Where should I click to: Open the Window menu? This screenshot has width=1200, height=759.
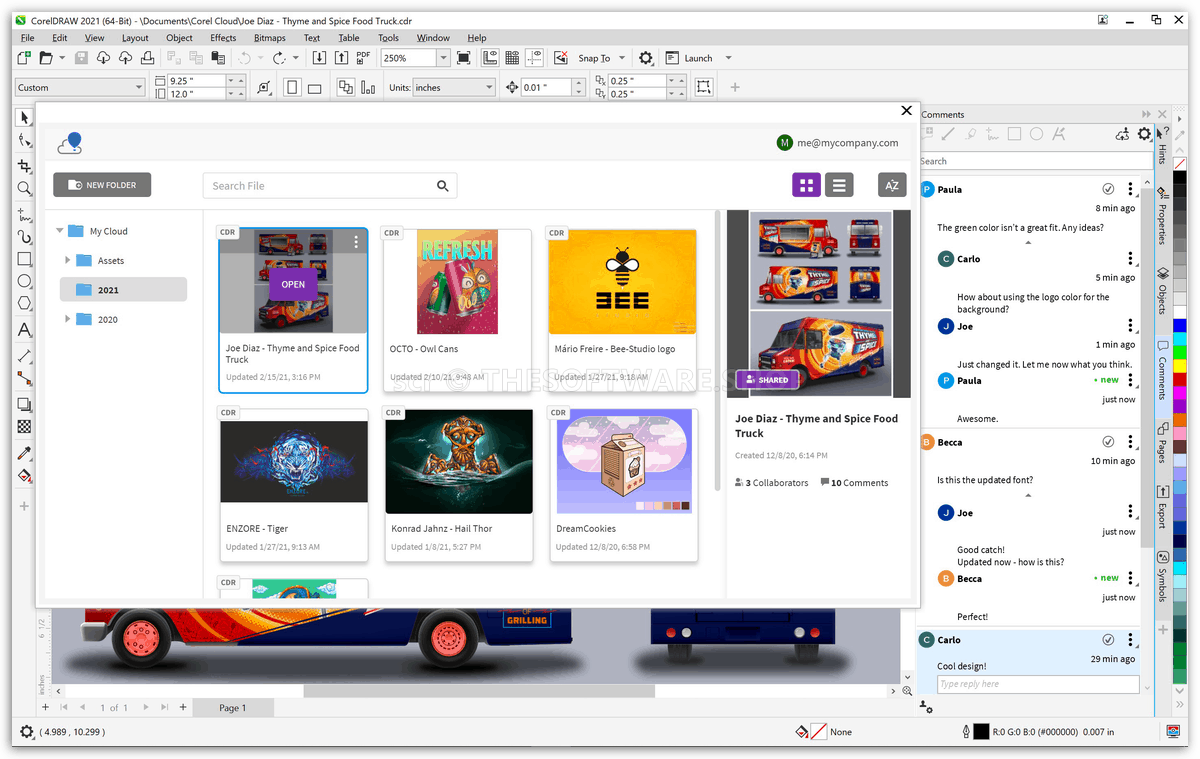[433, 38]
